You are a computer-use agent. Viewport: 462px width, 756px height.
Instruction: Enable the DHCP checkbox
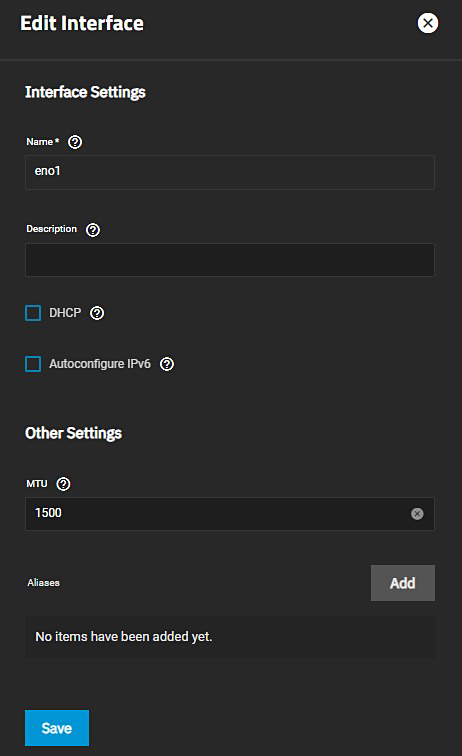(x=33, y=313)
